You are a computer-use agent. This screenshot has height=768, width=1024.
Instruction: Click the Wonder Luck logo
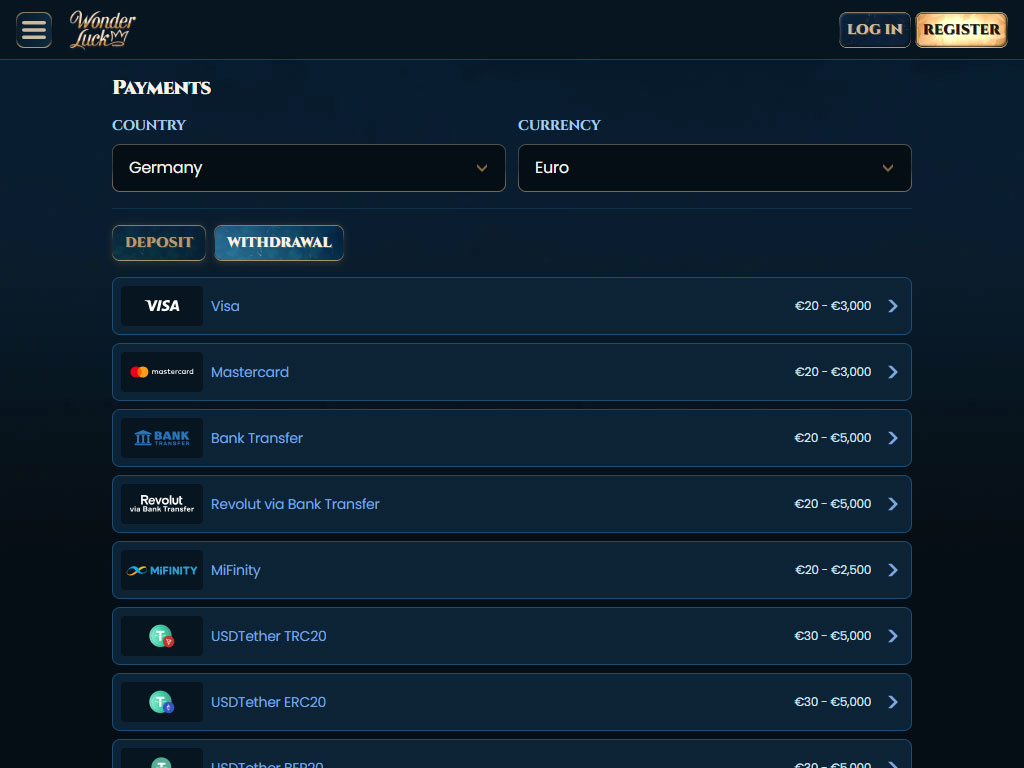(103, 30)
